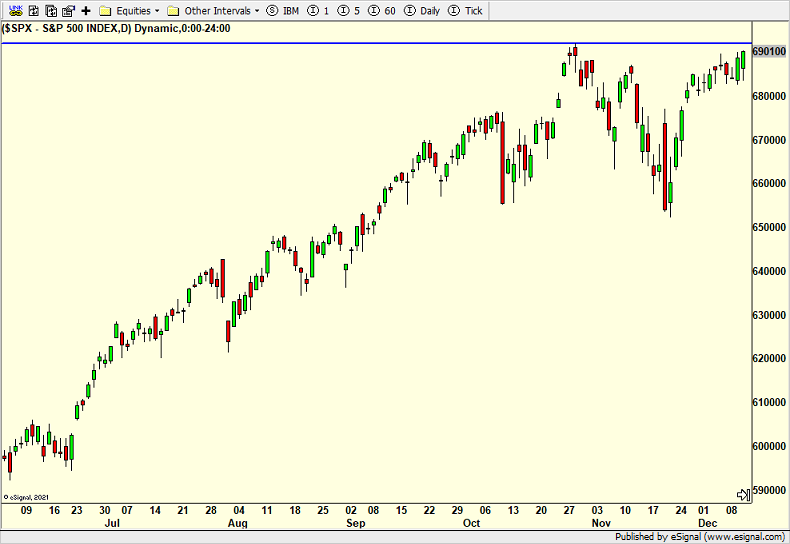Click the Other Intervals folder icon
The height and width of the screenshot is (544, 790).
pos(174,11)
